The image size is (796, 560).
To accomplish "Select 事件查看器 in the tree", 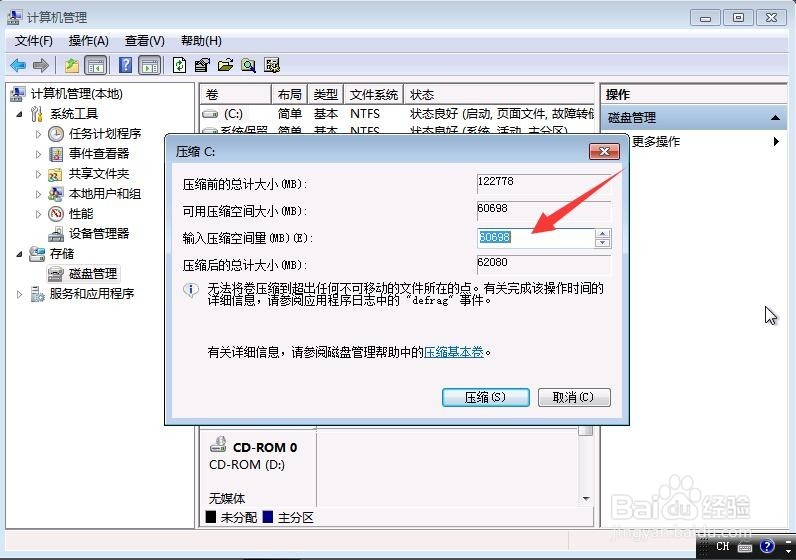I will [x=99, y=153].
